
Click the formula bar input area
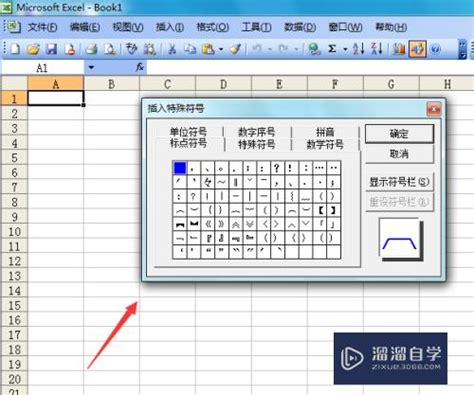click(310, 68)
